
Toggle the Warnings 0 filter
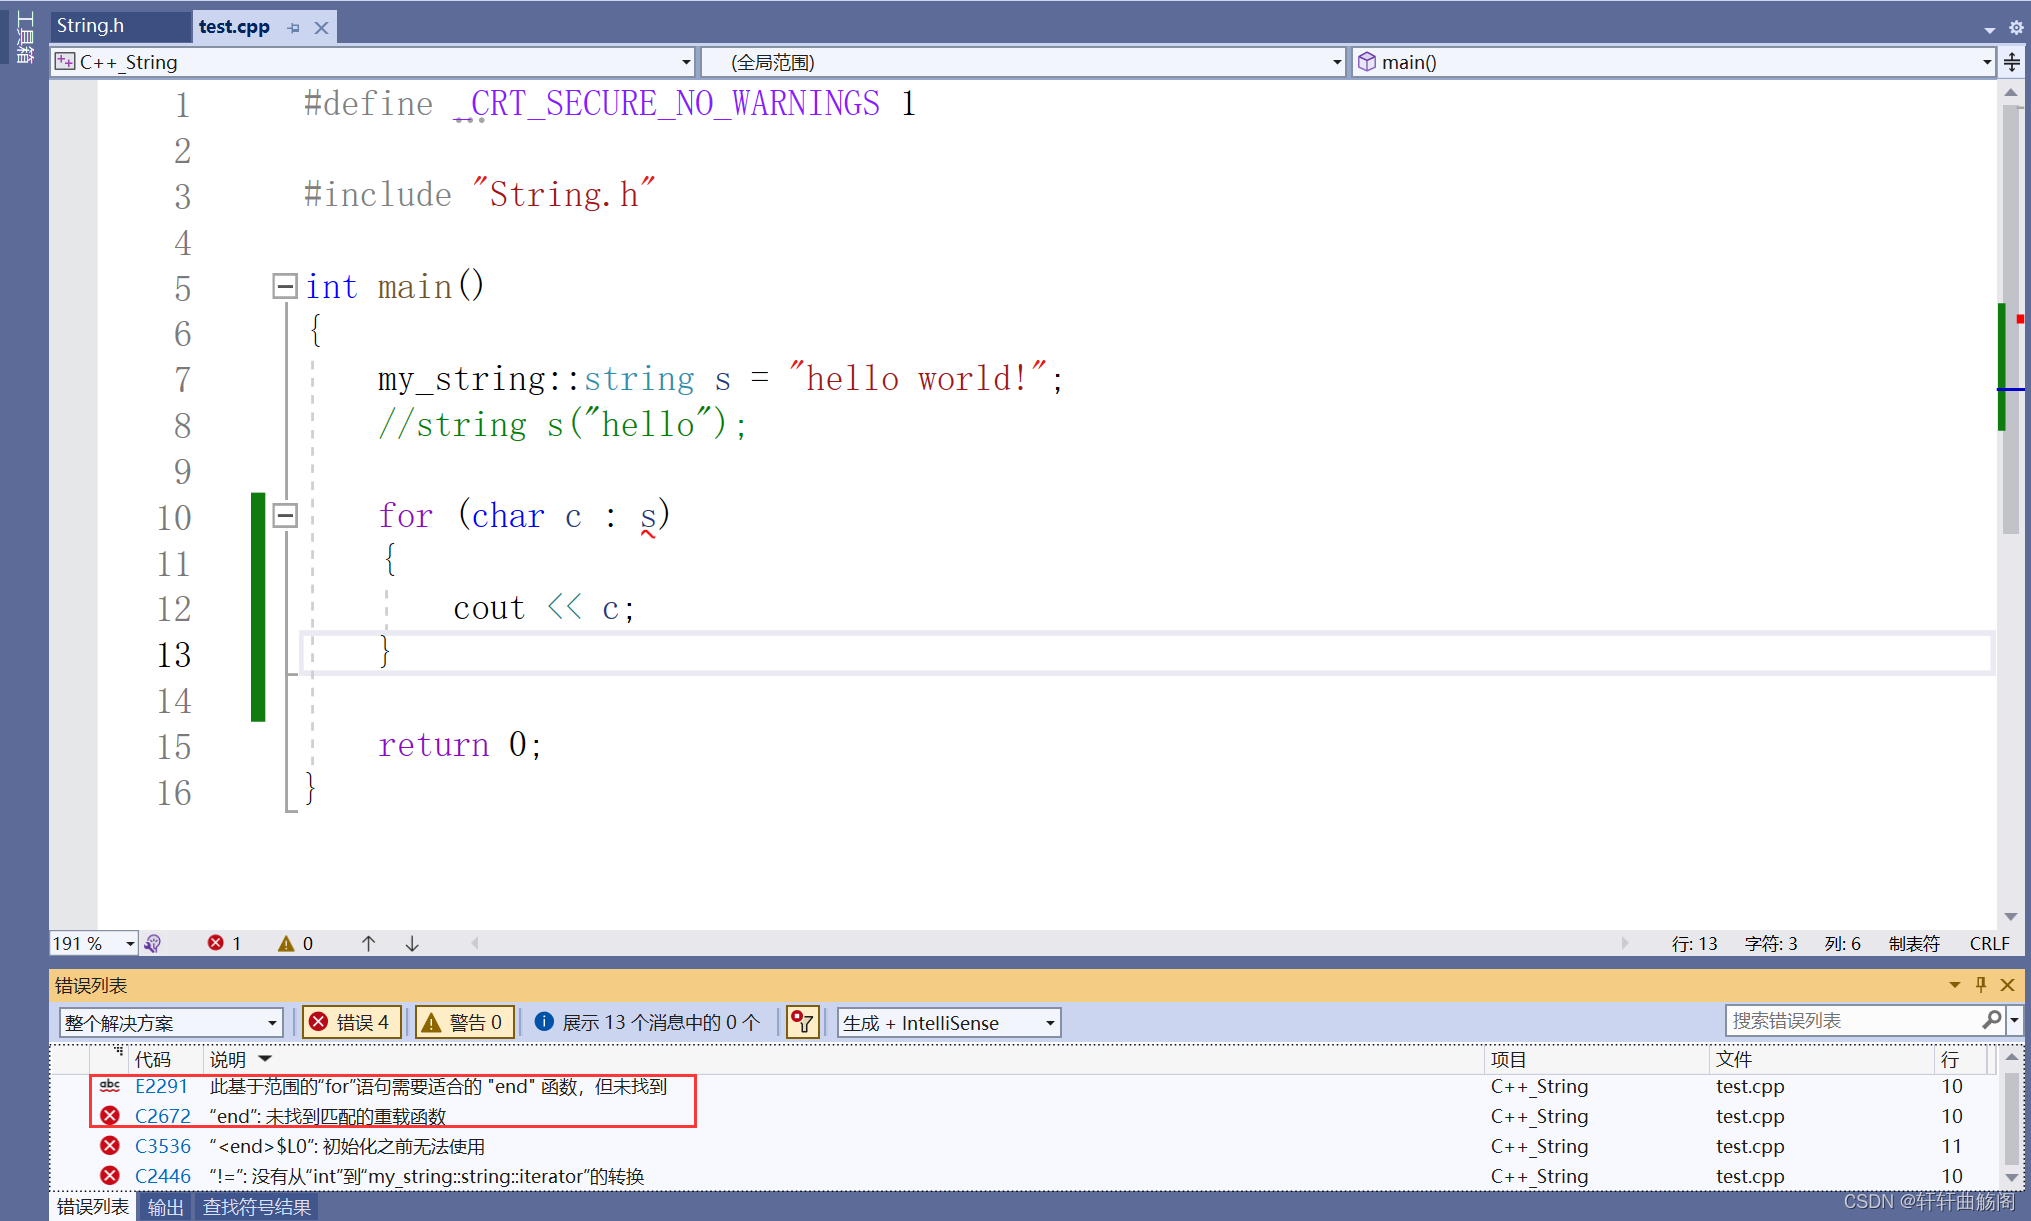coord(464,1022)
